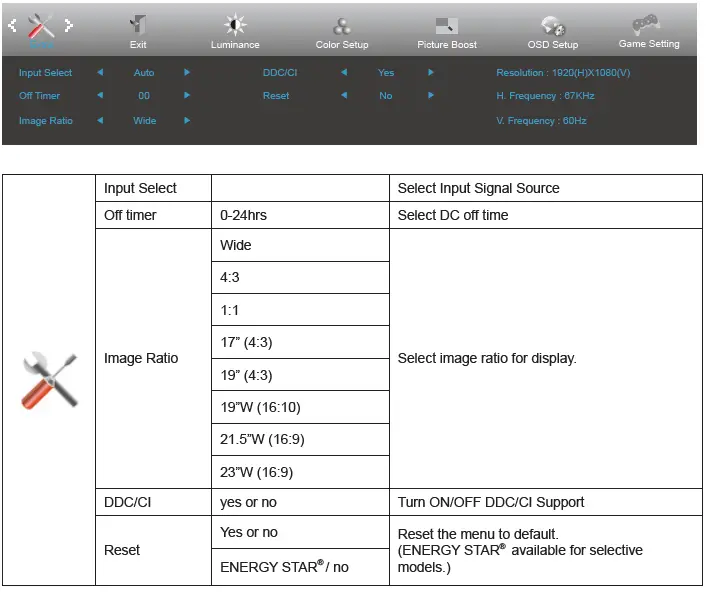Open the OSD Setup globe icon
This screenshot has height=593, width=707.
(x=553, y=26)
